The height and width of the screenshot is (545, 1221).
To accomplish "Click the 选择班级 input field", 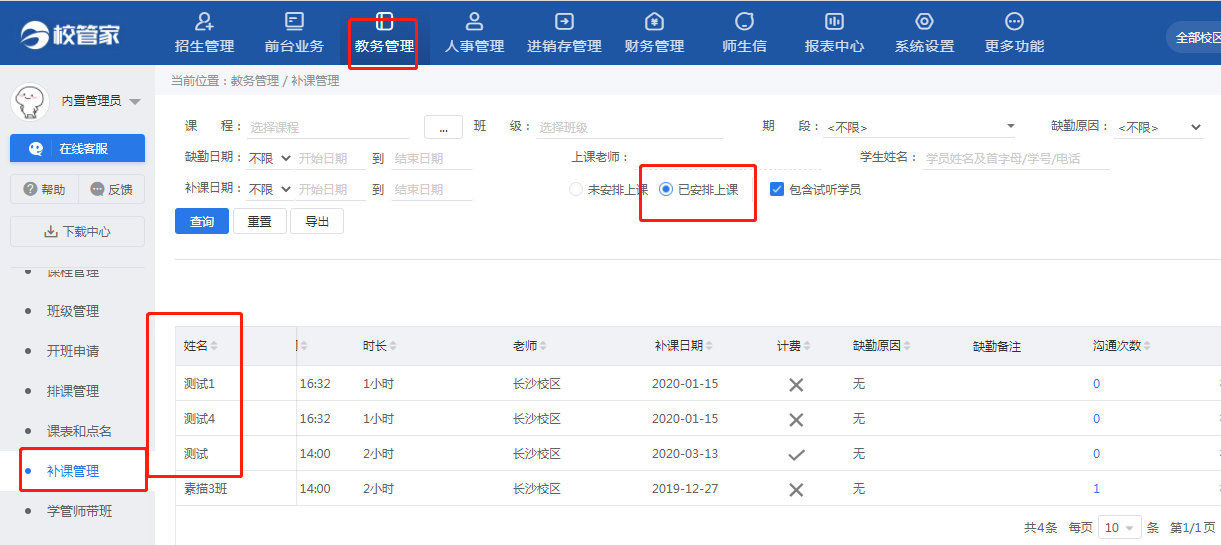I will 630,127.
